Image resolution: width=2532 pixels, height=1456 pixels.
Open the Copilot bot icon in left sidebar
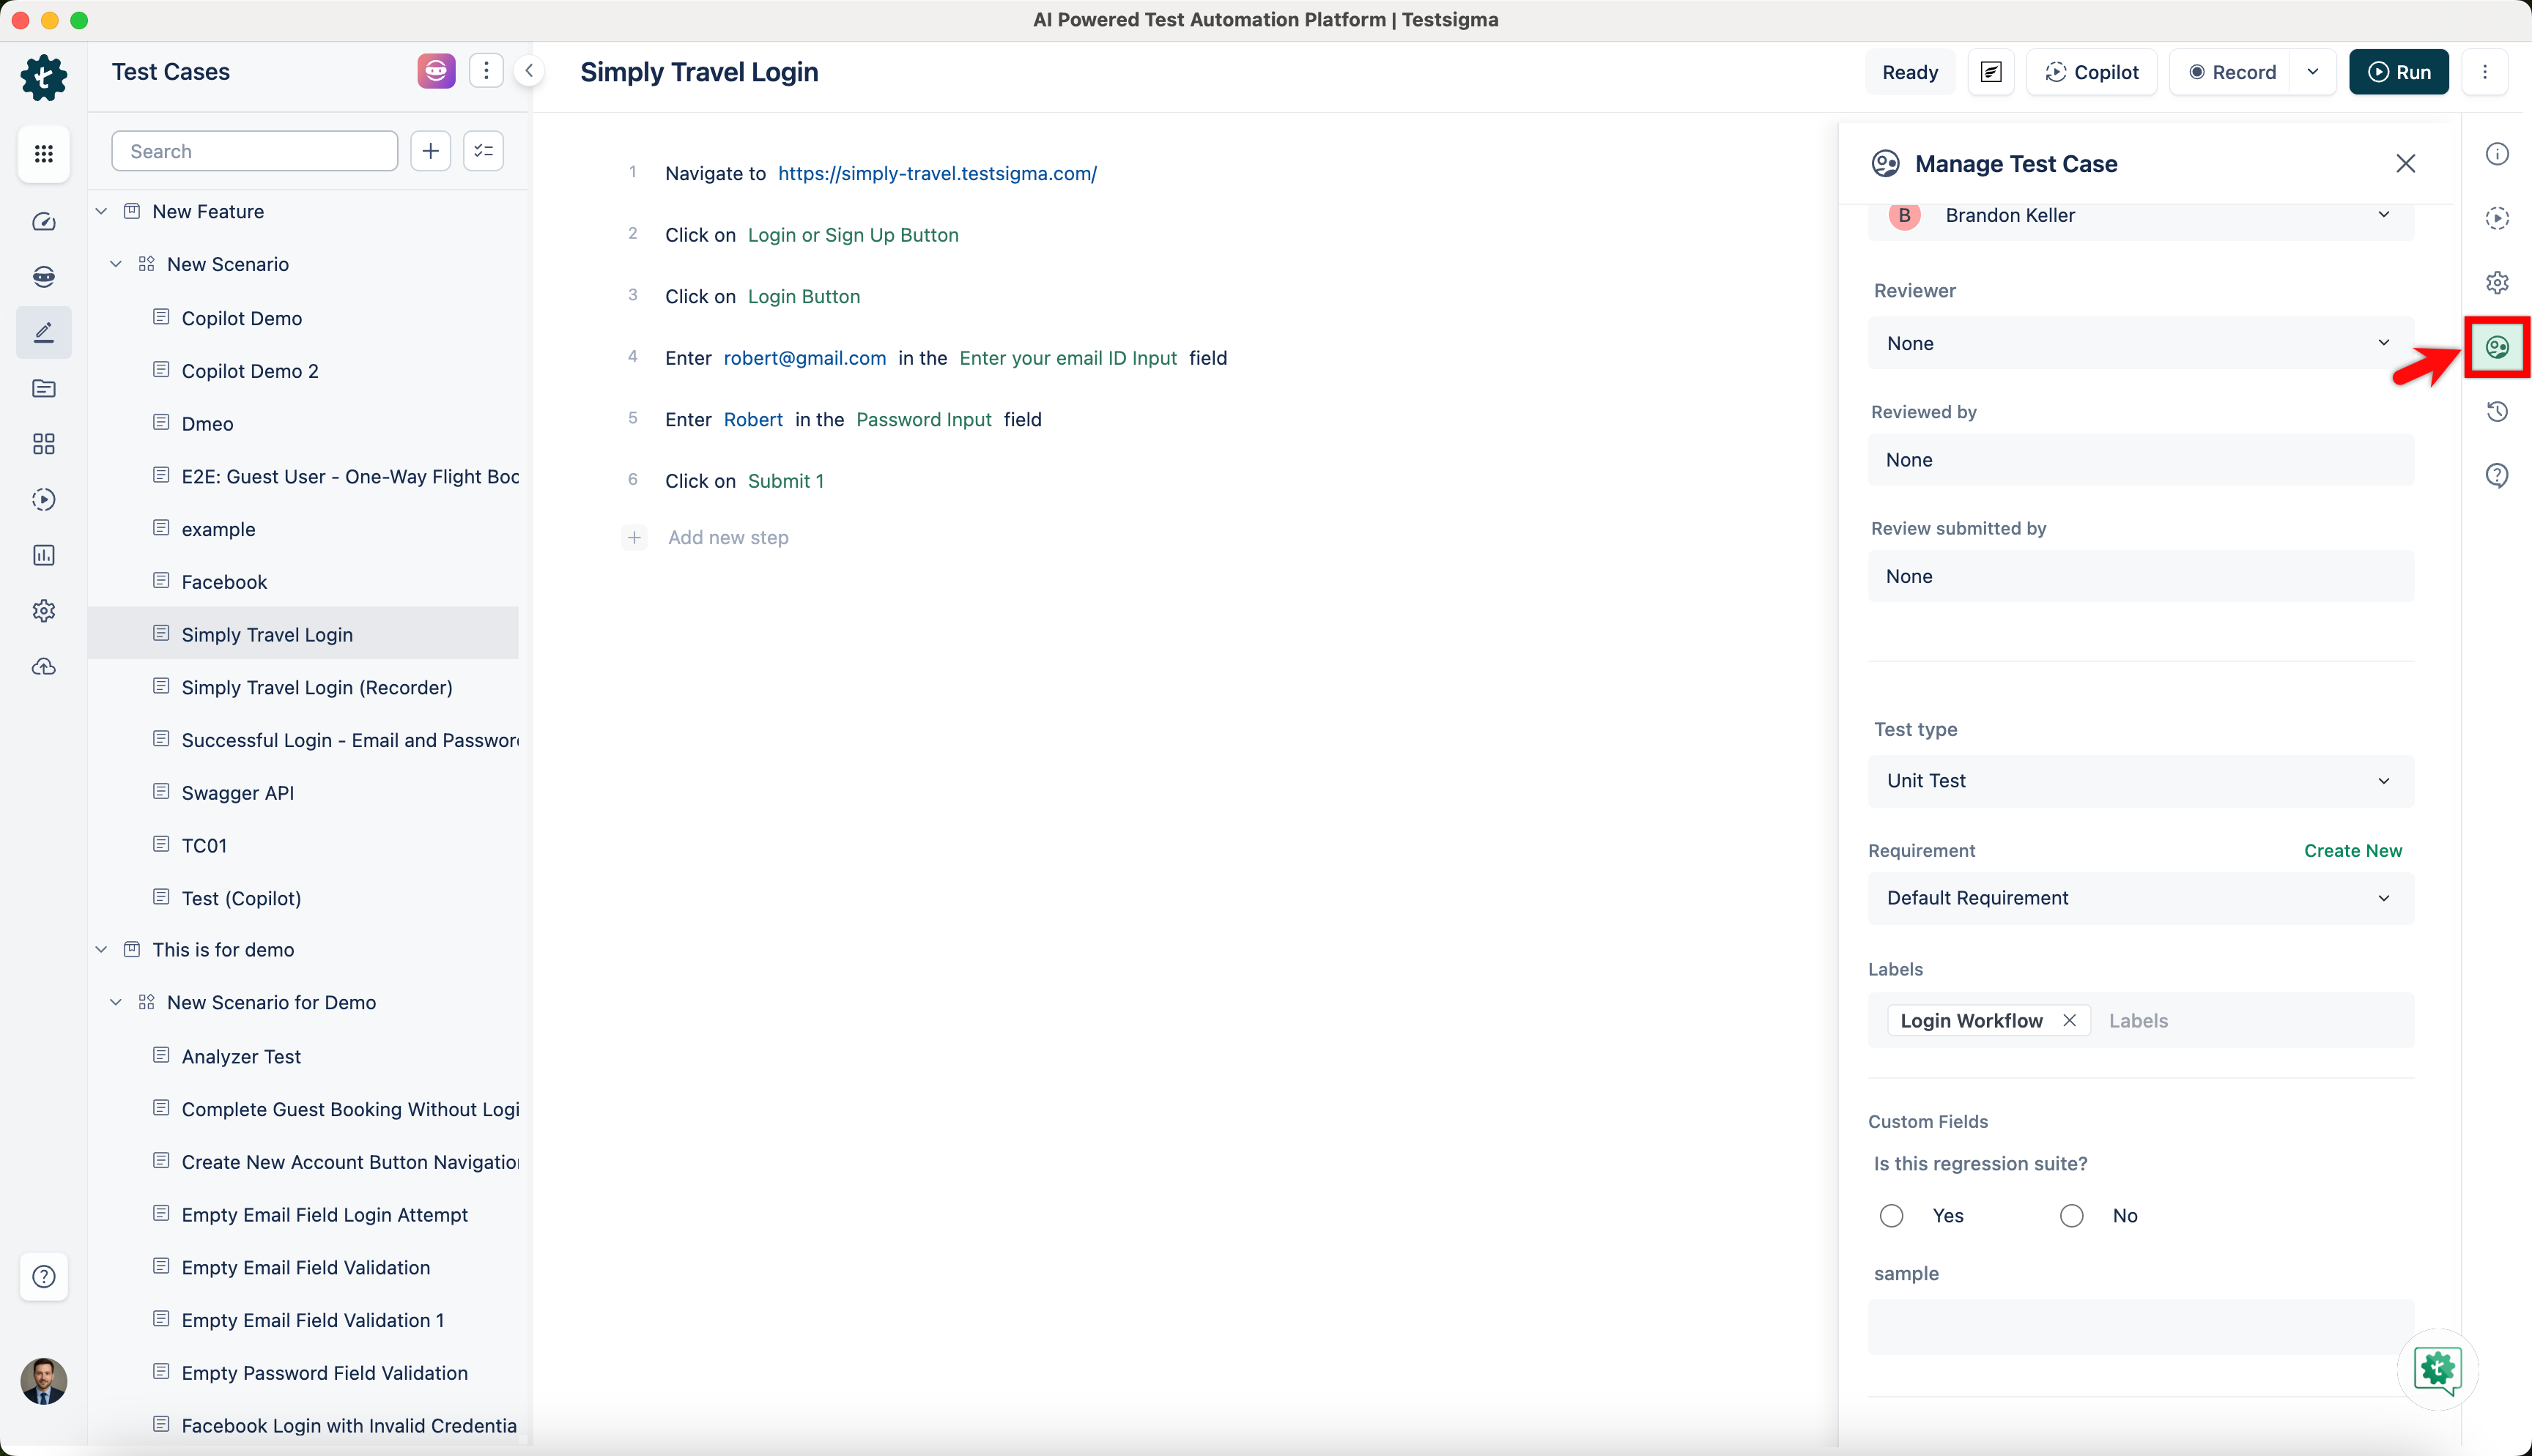[x=44, y=277]
